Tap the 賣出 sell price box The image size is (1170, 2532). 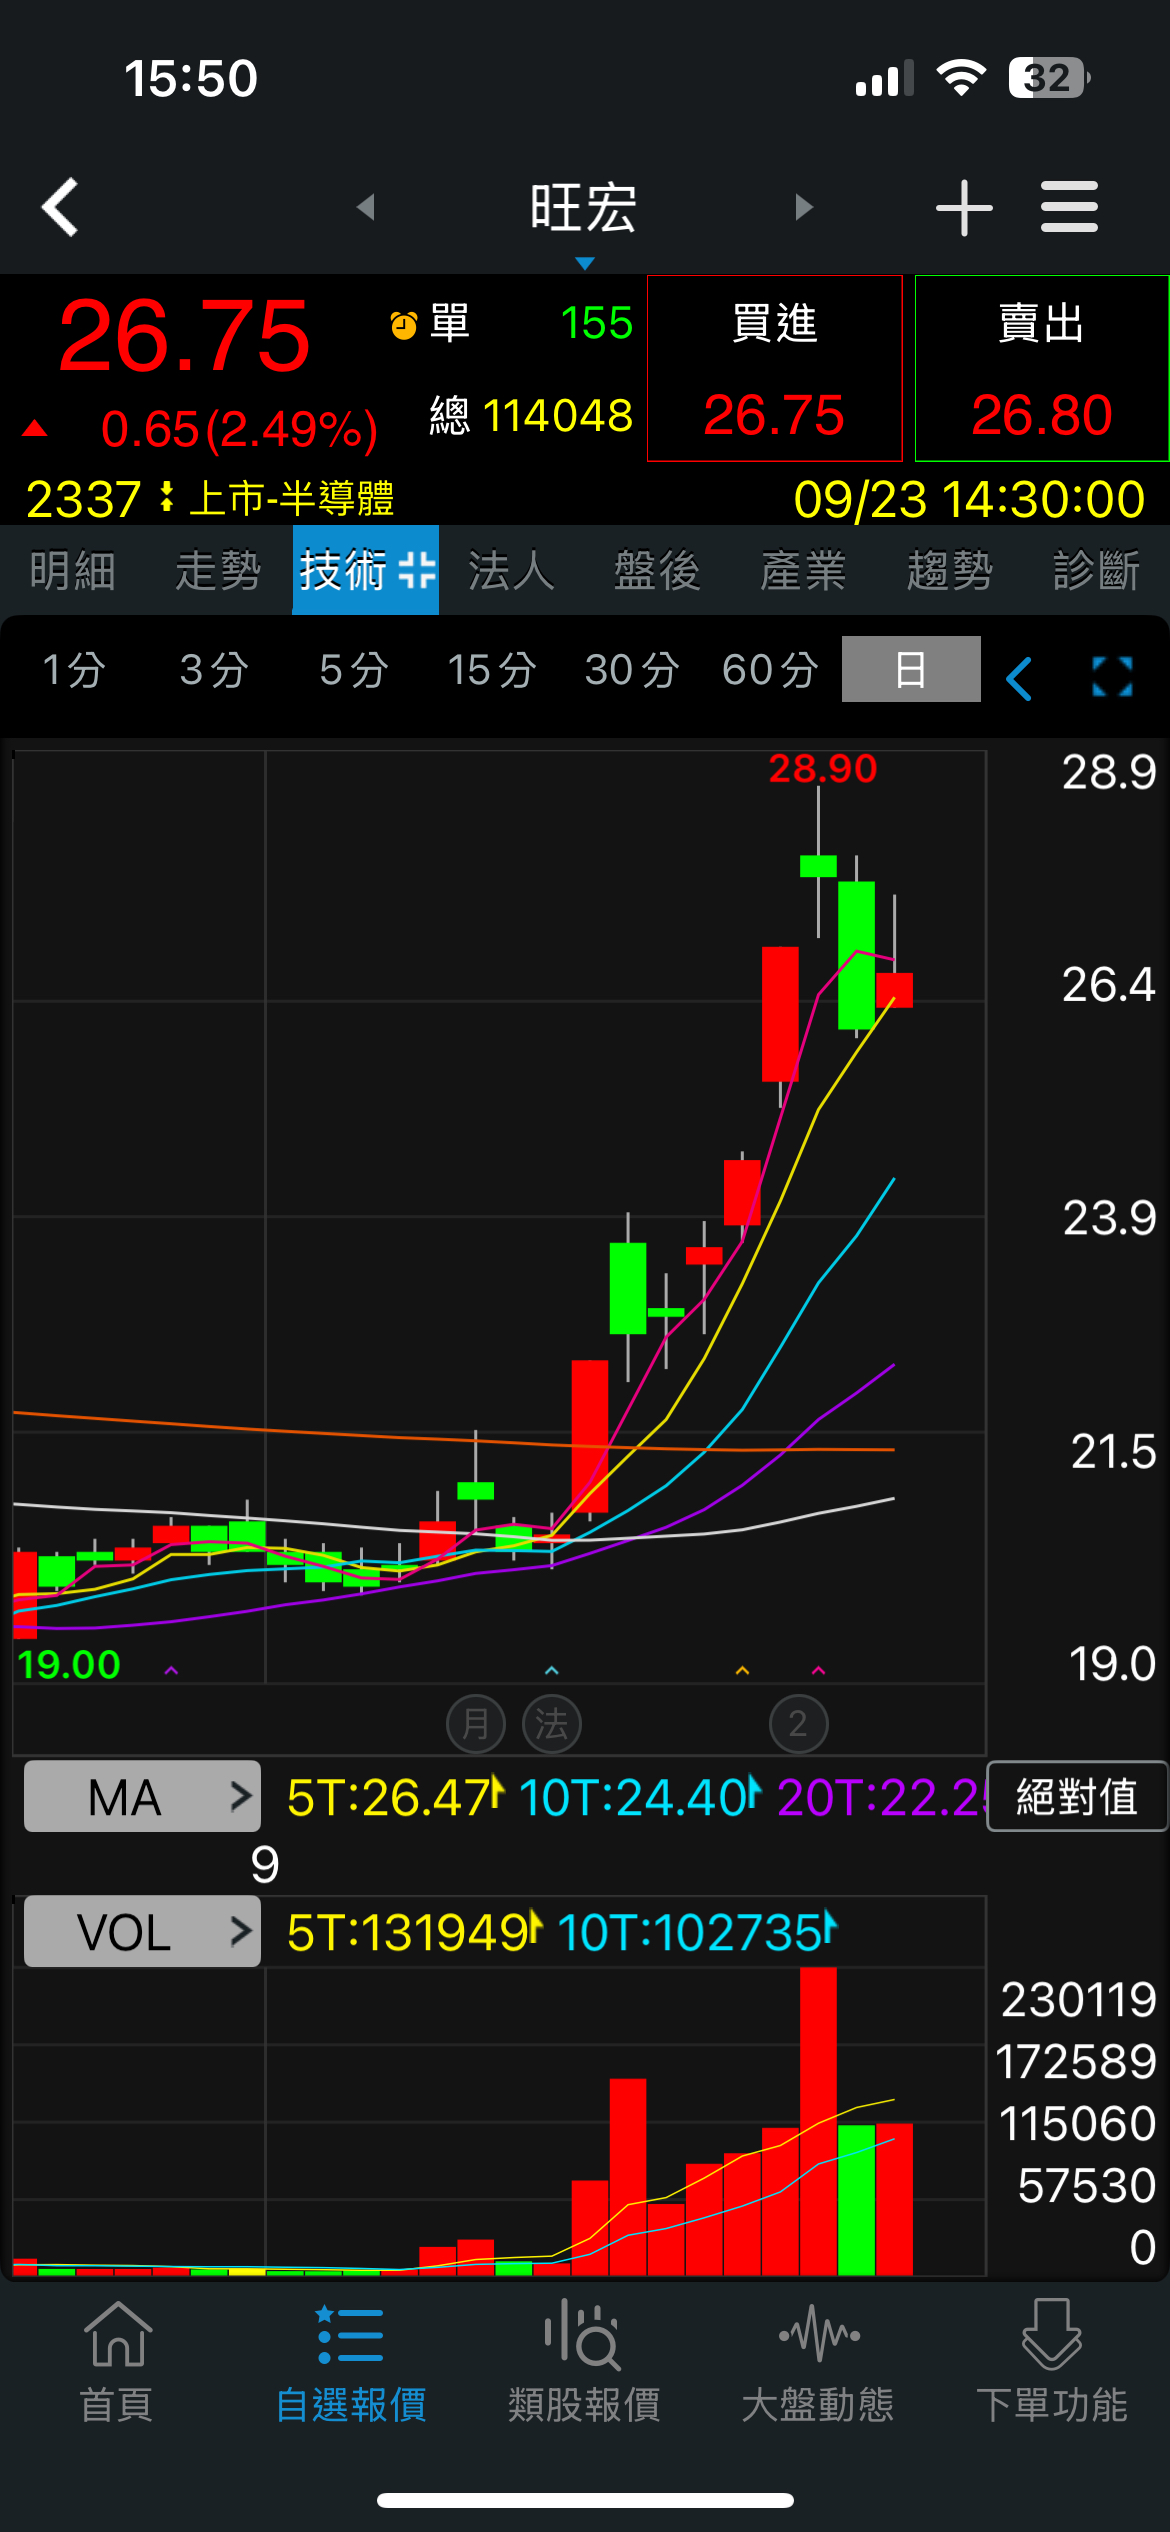1042,368
